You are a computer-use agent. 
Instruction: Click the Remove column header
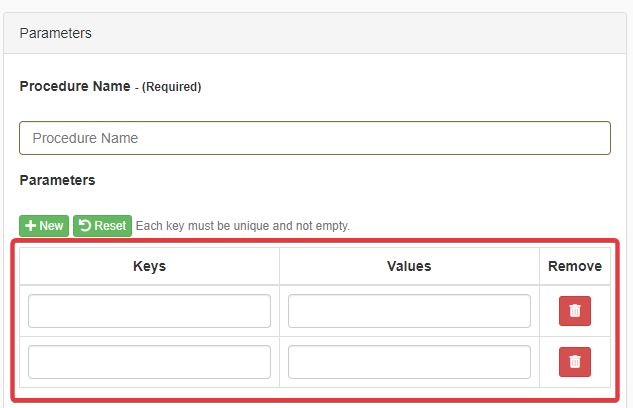coord(574,266)
